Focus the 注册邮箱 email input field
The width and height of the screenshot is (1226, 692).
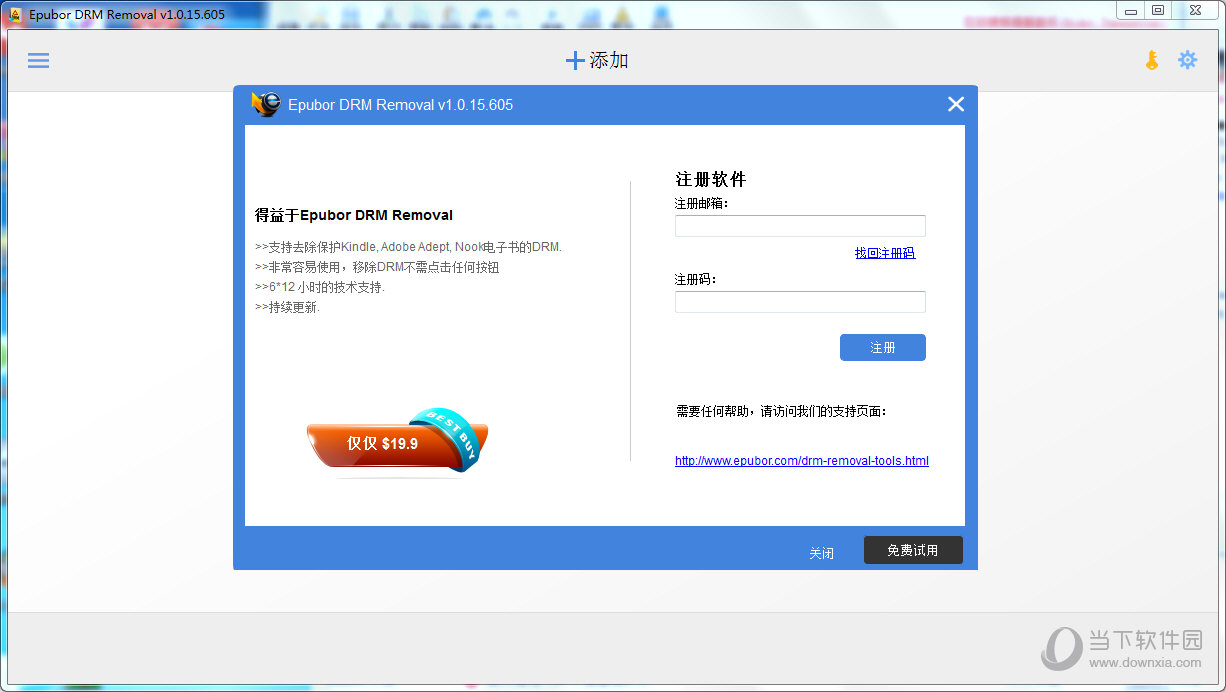800,226
